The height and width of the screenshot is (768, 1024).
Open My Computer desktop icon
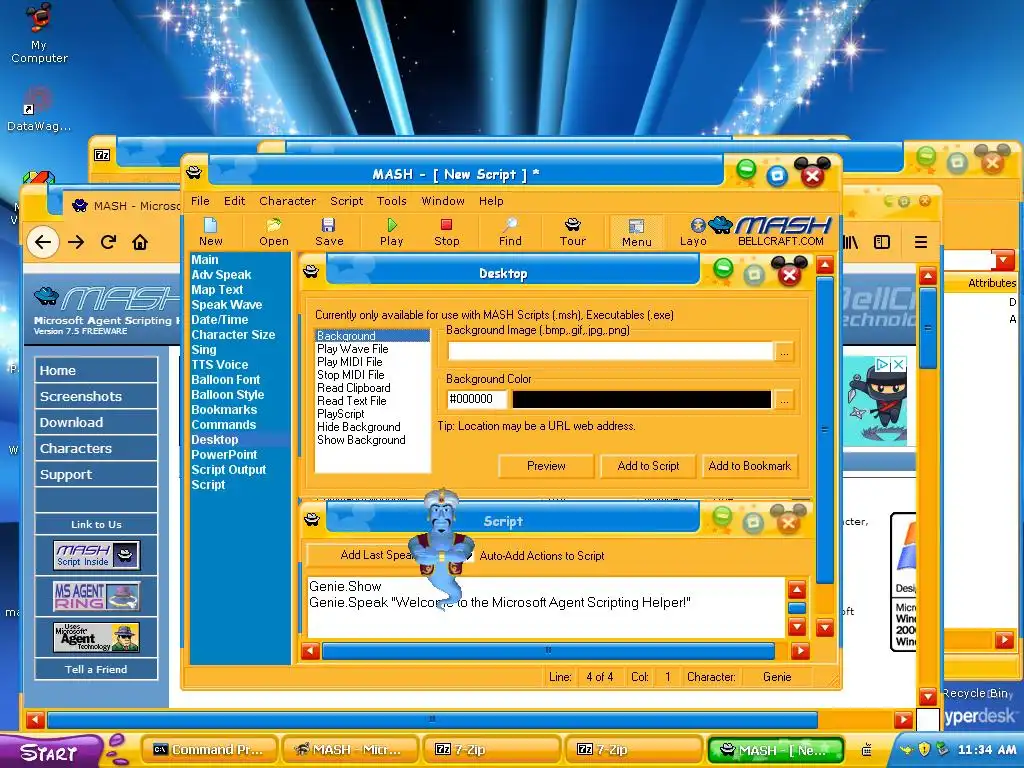tap(39, 34)
